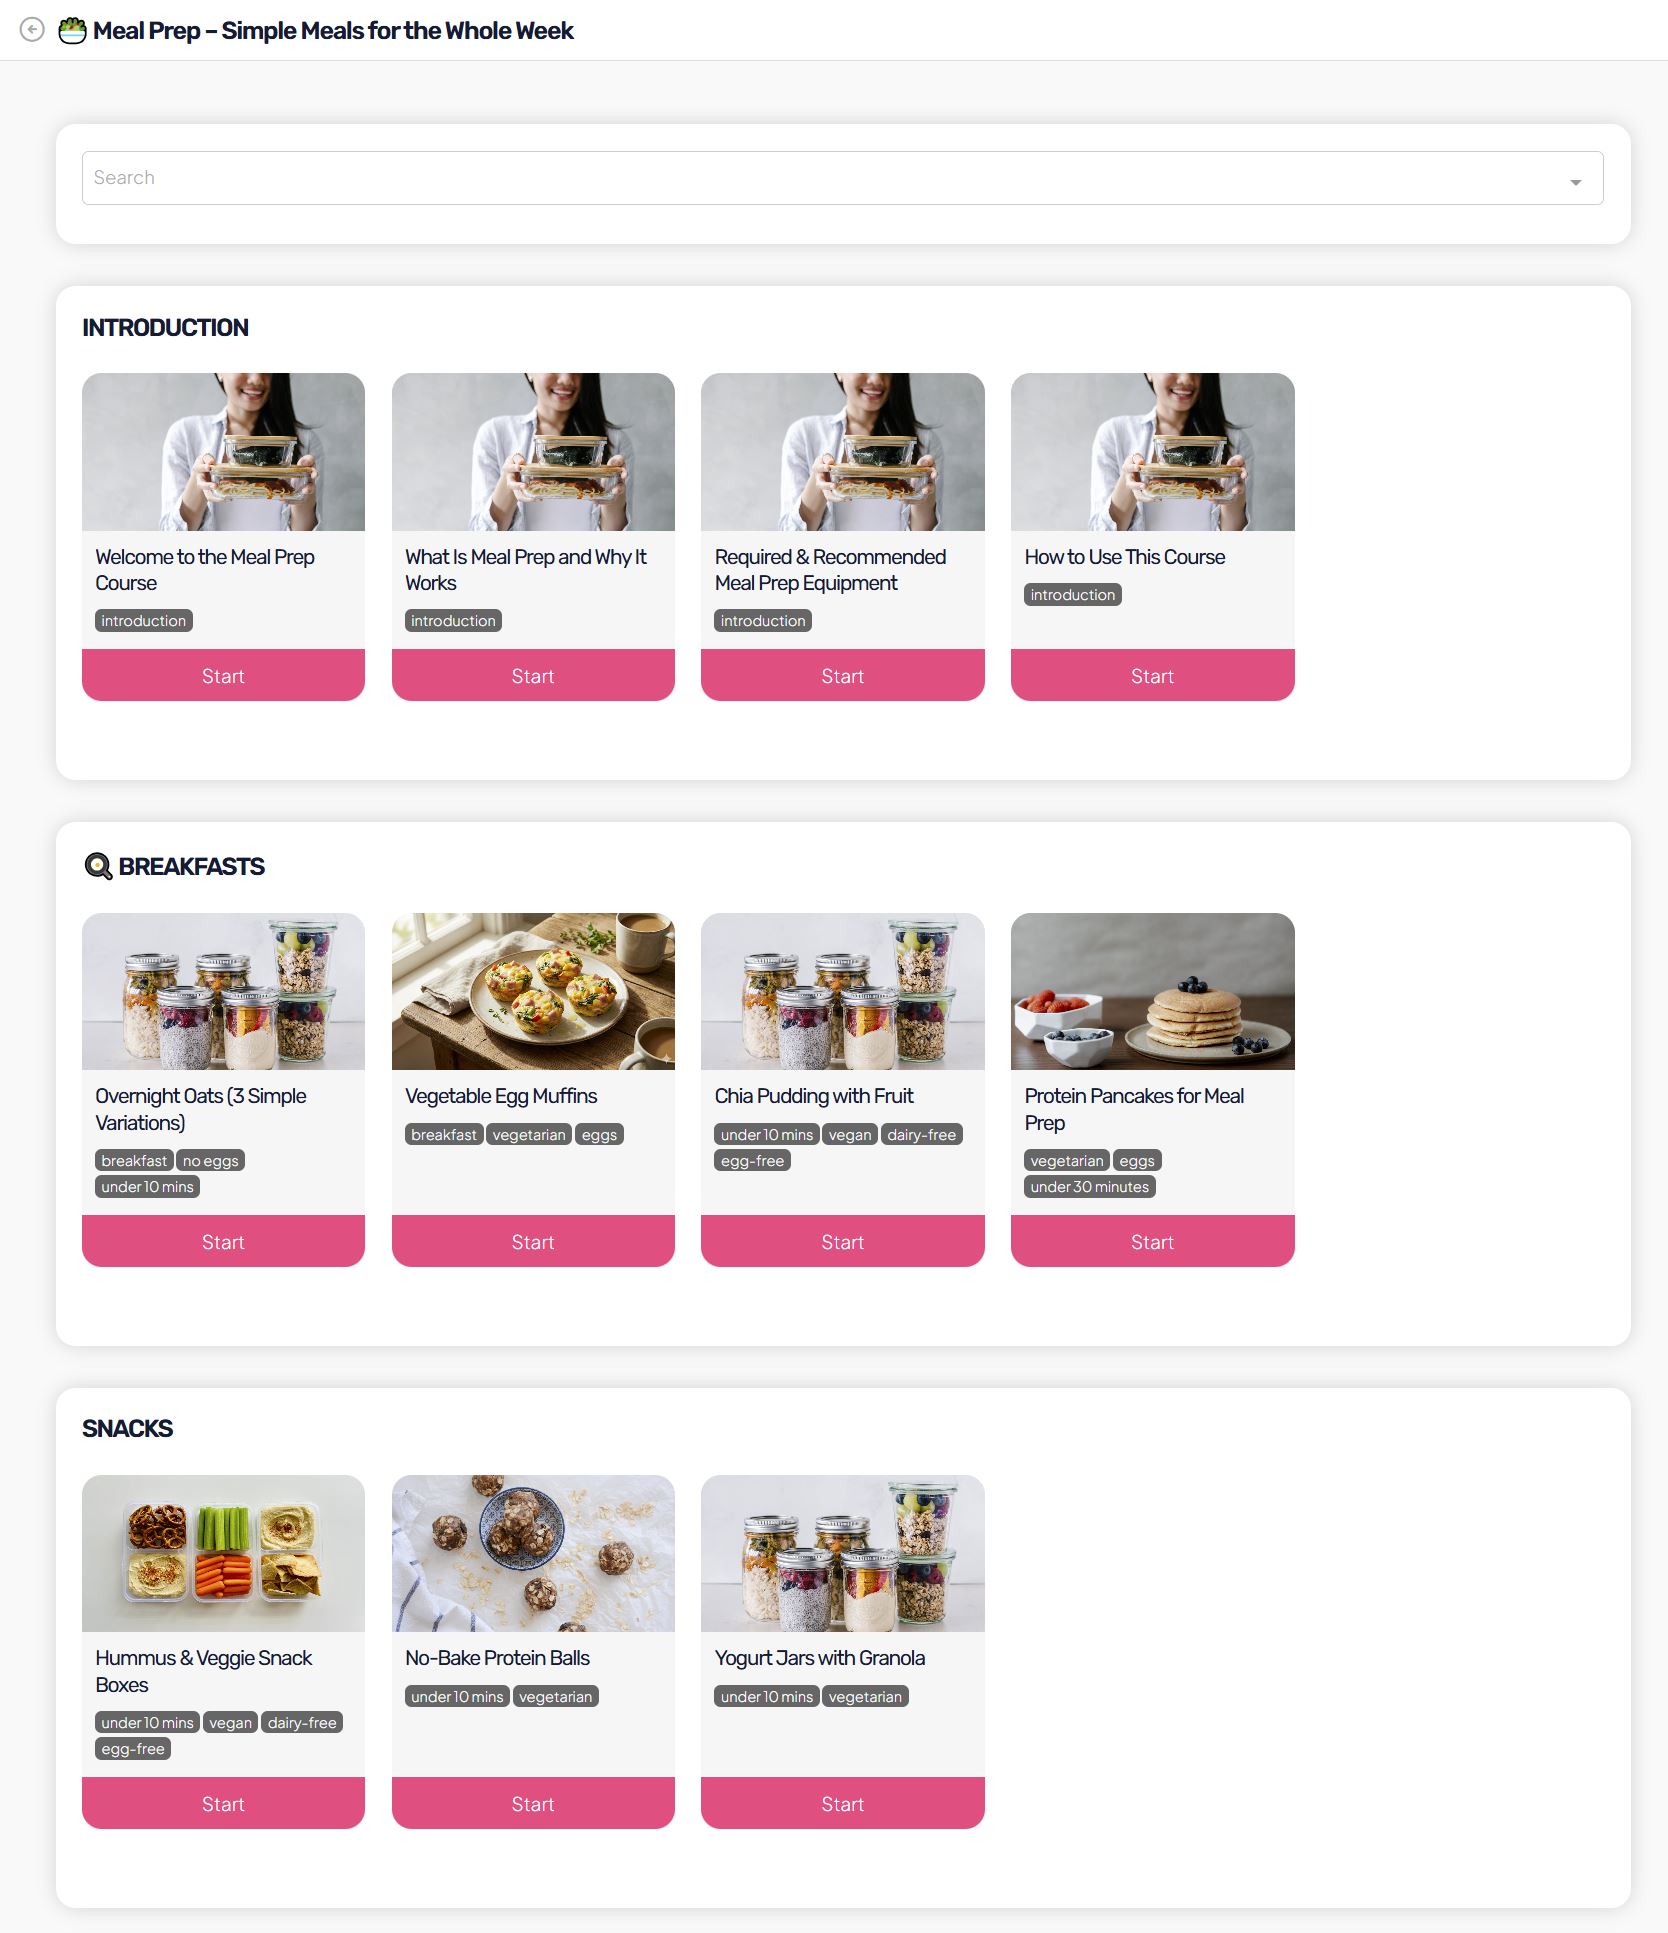Screen dimensions: 1668x1933
Task: Focus the Search input field
Action: point(842,178)
